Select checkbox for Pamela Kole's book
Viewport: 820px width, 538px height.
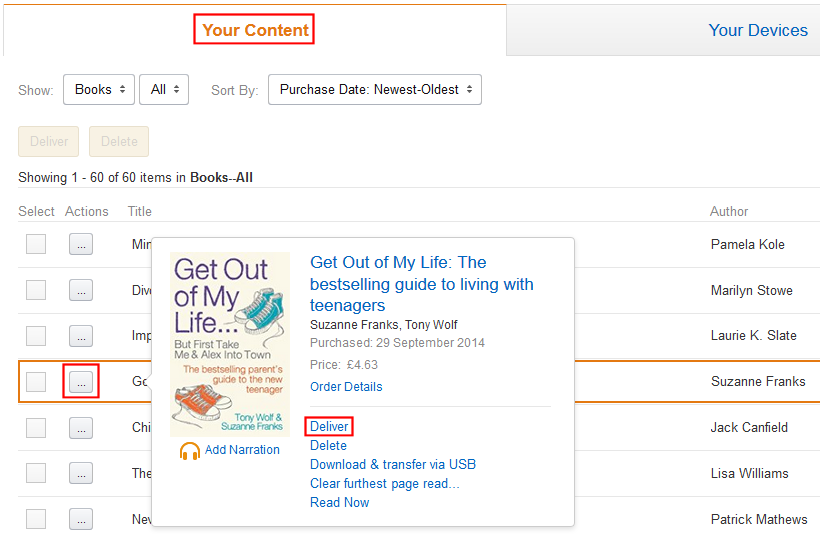click(36, 244)
